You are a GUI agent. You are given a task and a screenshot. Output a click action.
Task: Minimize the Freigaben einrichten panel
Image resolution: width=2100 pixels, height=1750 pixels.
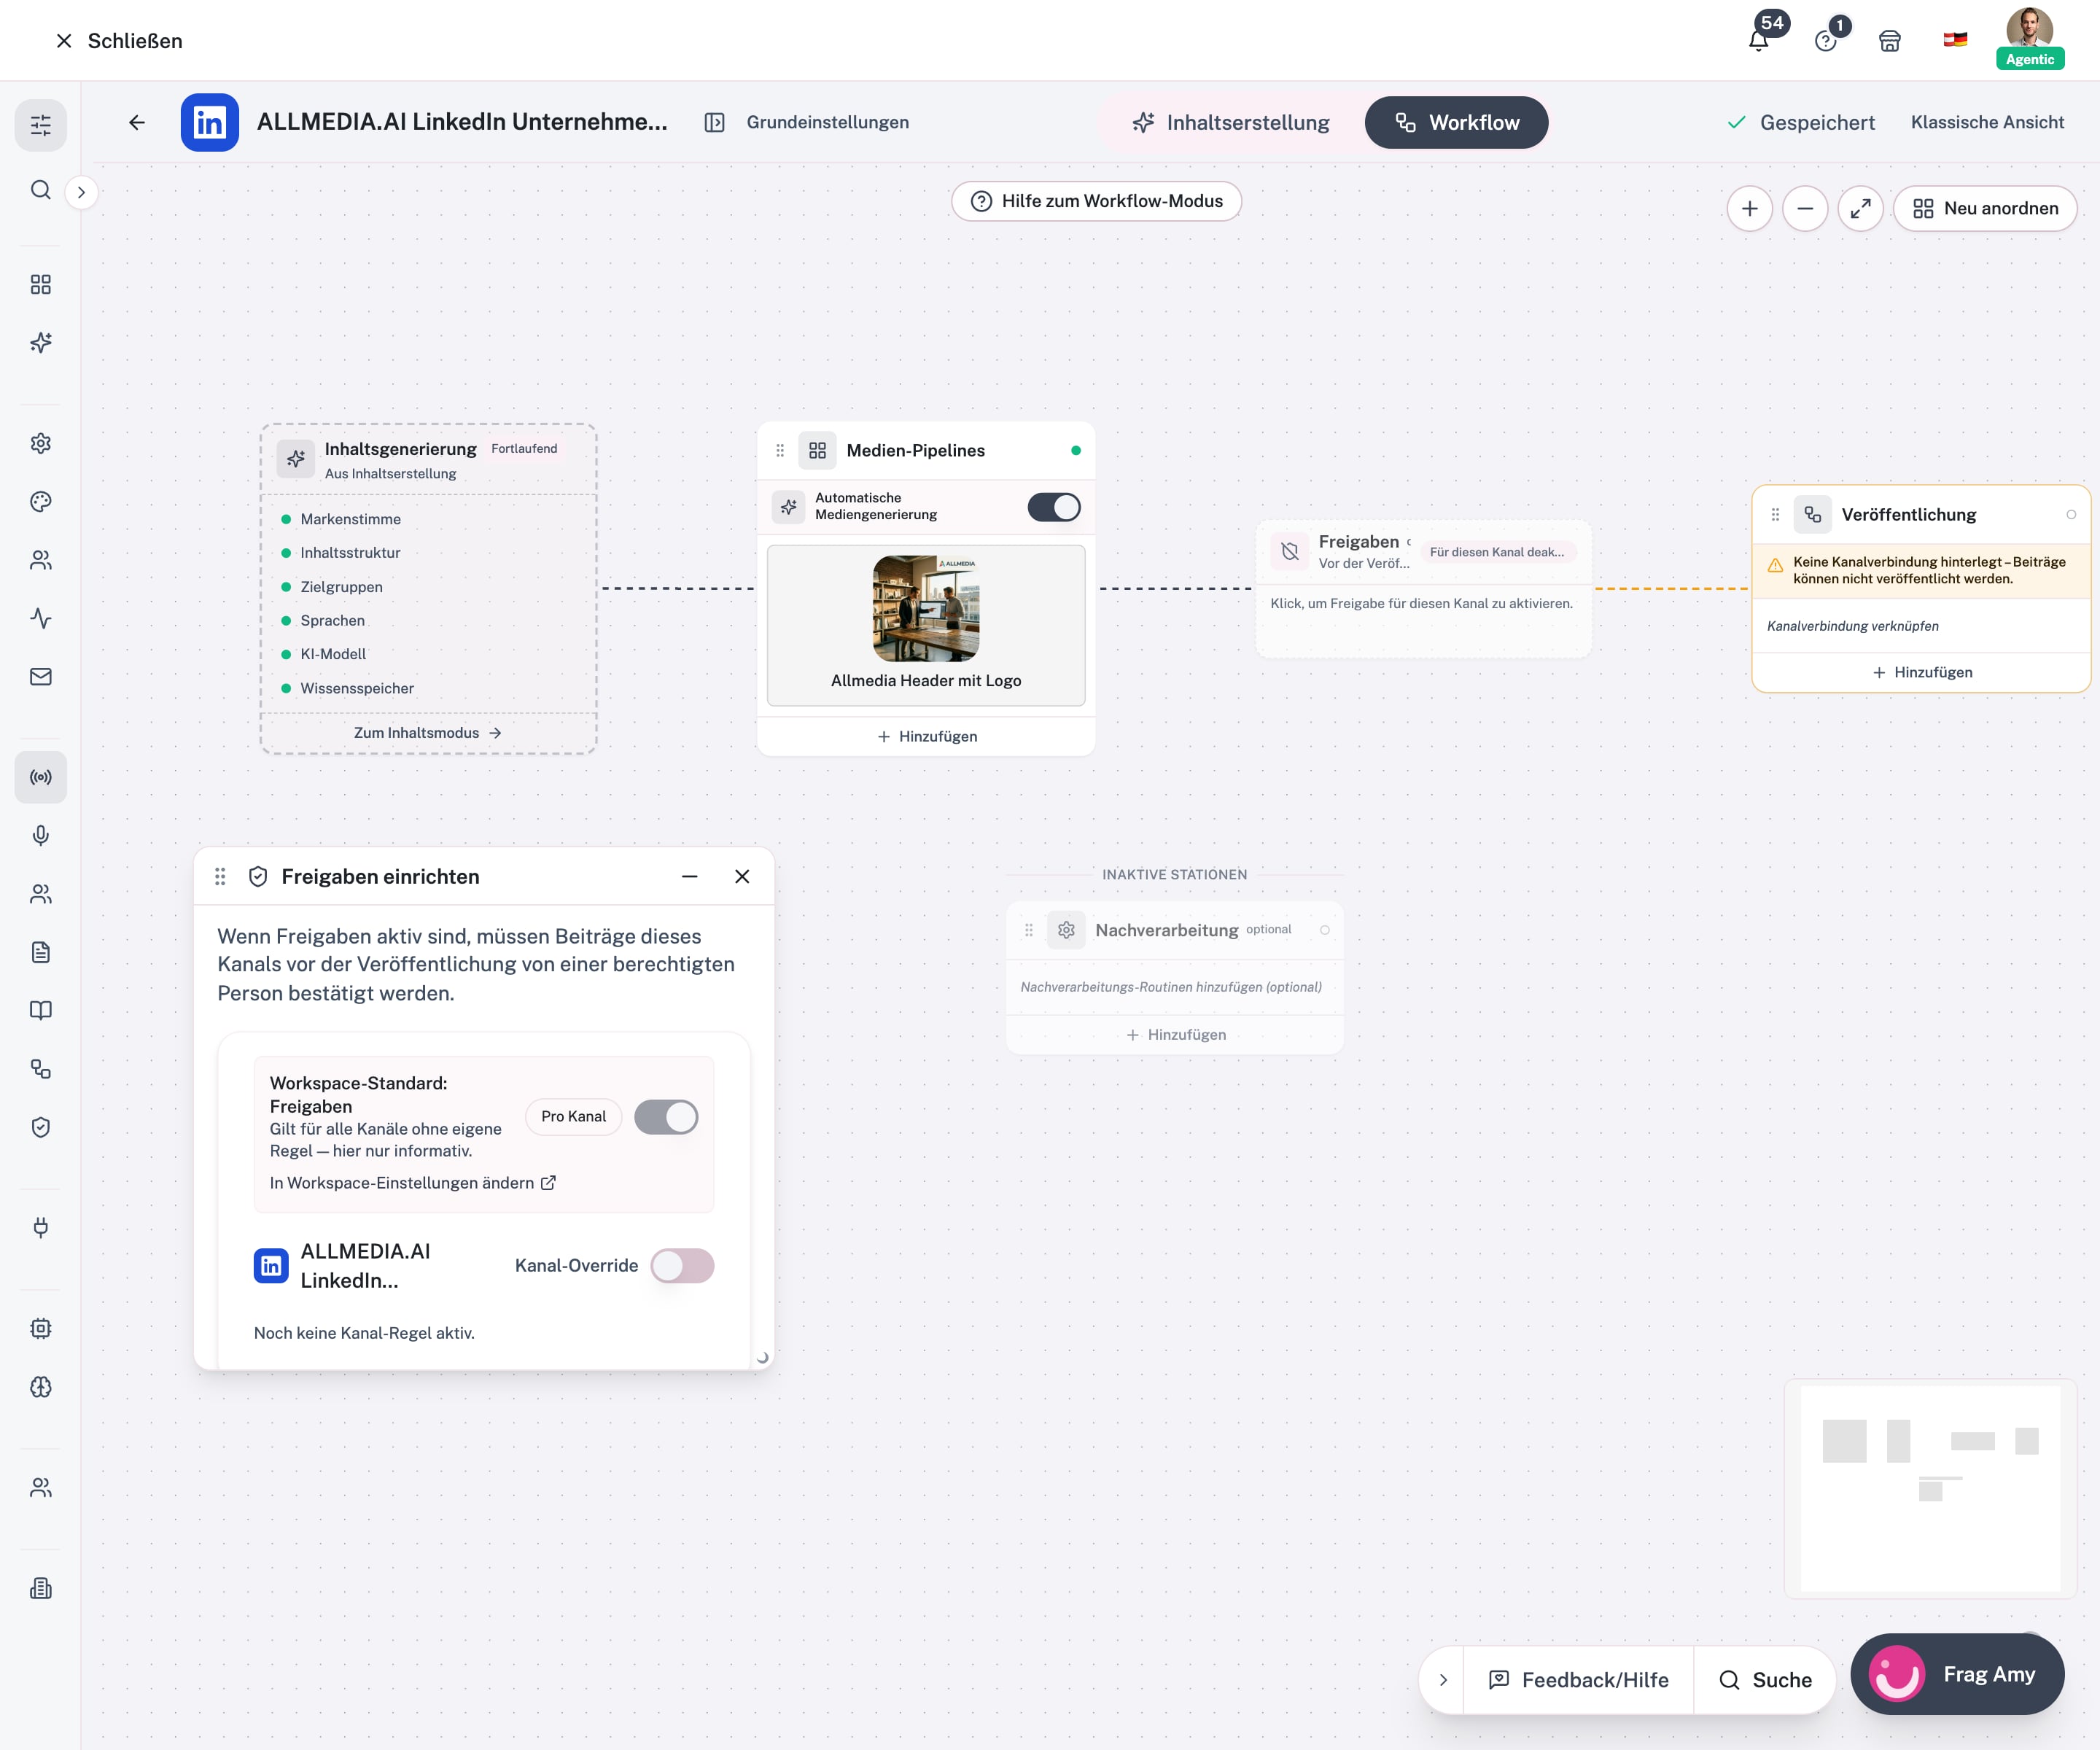pyautogui.click(x=690, y=877)
